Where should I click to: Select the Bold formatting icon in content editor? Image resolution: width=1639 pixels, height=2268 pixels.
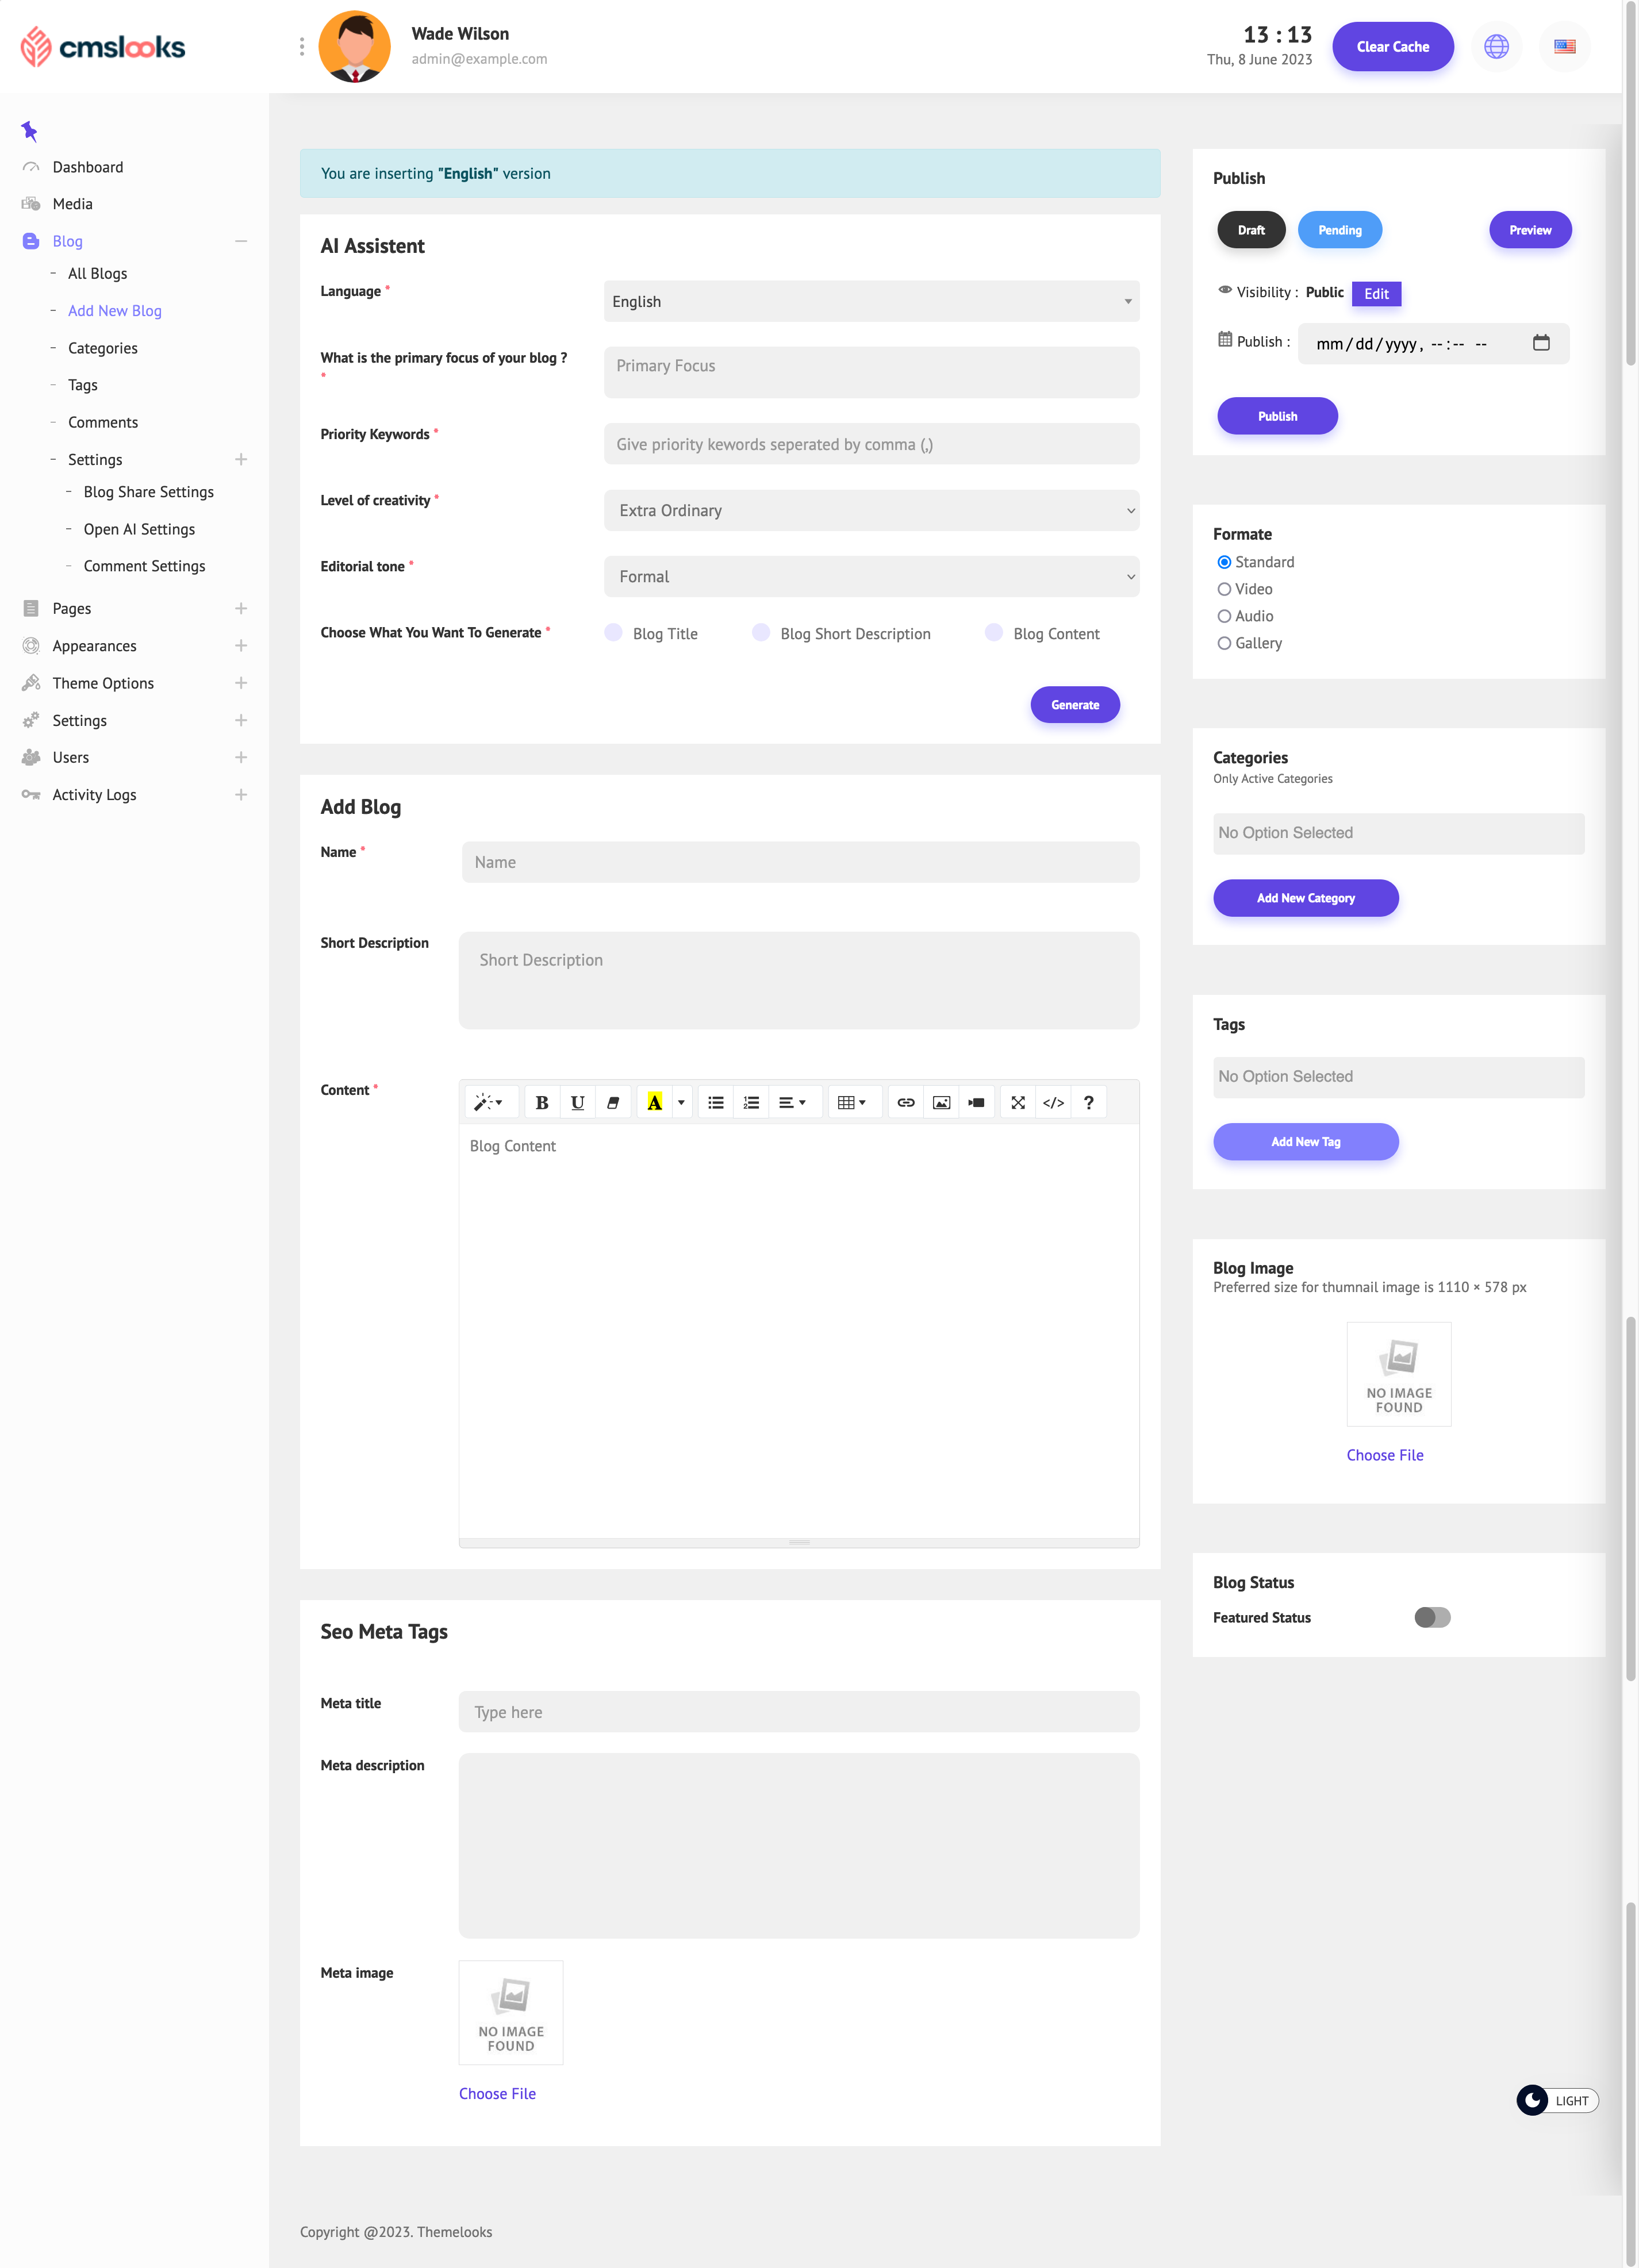[x=541, y=1101]
